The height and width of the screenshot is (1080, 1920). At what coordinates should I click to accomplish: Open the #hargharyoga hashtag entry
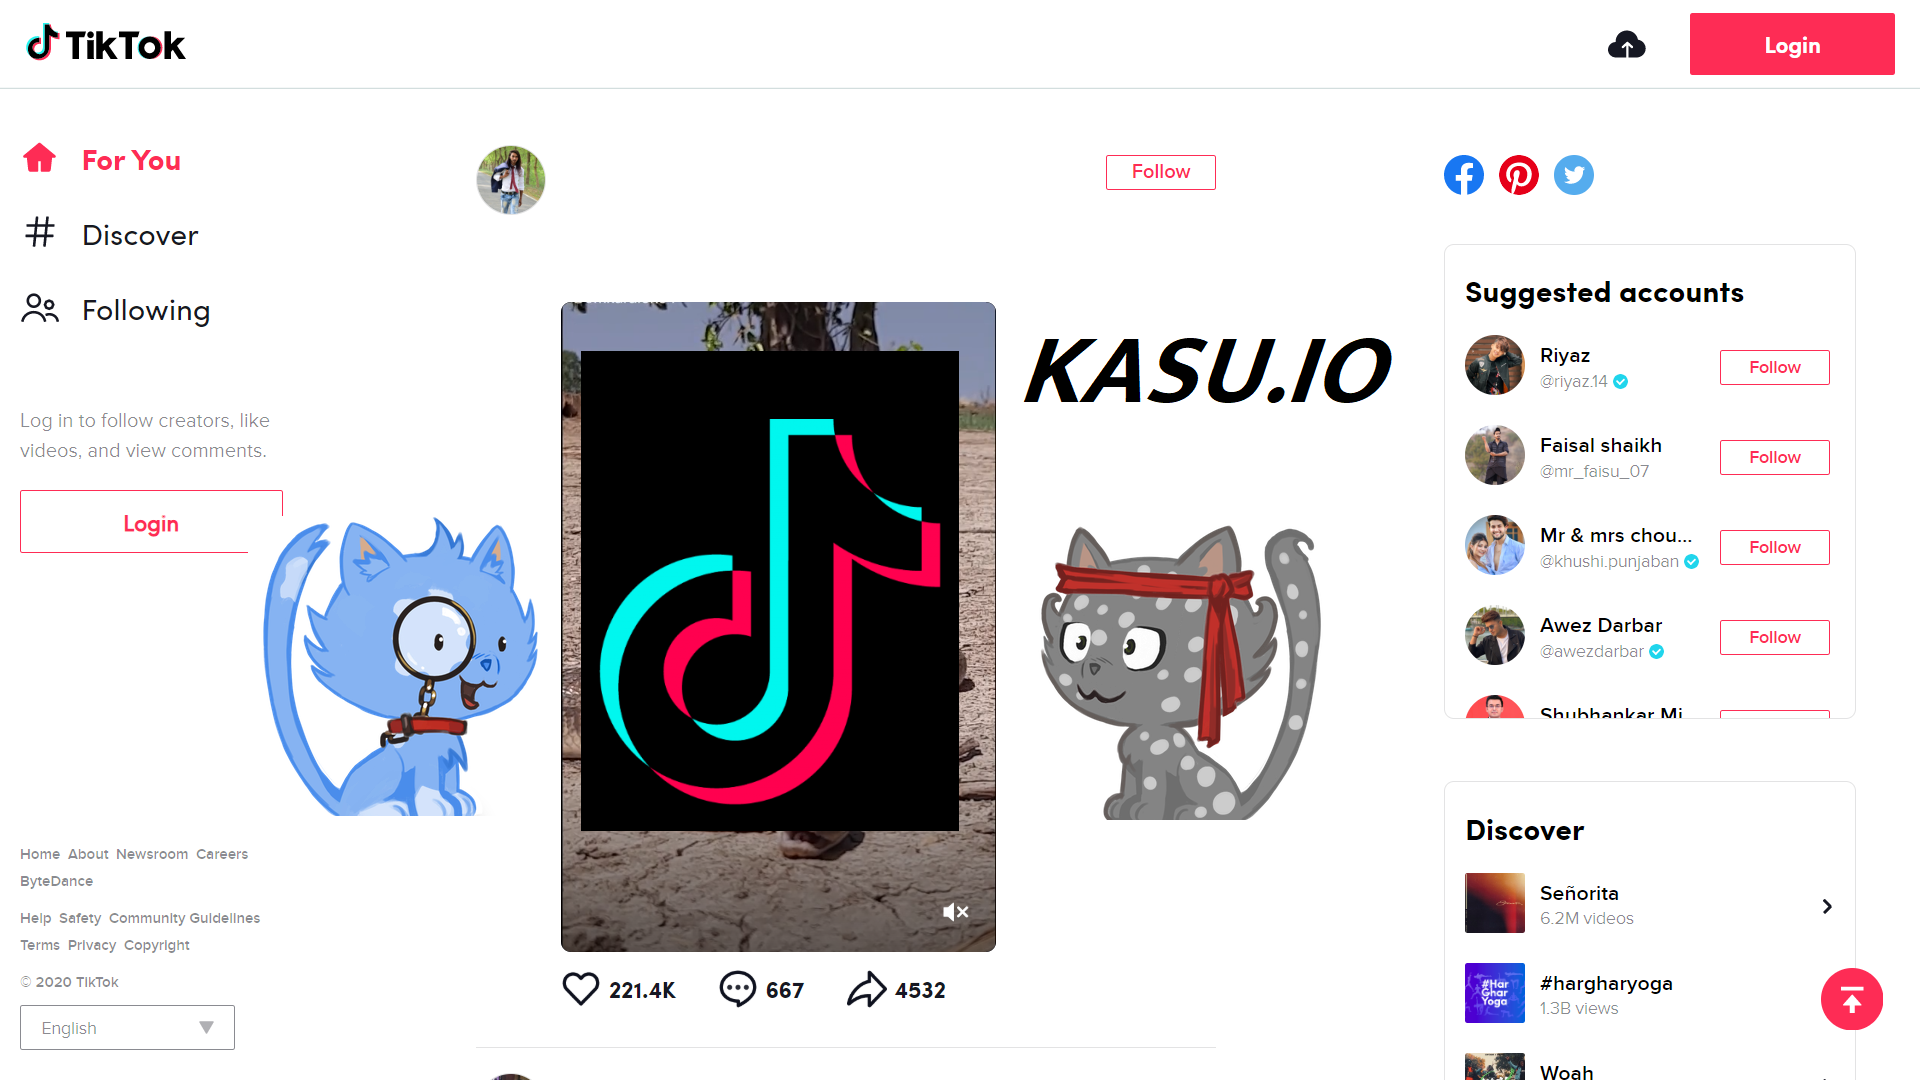point(1606,993)
